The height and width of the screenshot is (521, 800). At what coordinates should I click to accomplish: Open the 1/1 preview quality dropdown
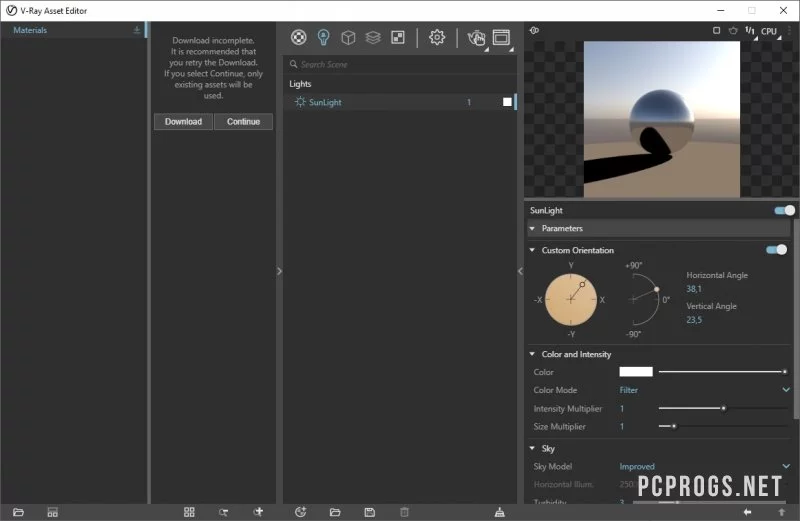[751, 32]
